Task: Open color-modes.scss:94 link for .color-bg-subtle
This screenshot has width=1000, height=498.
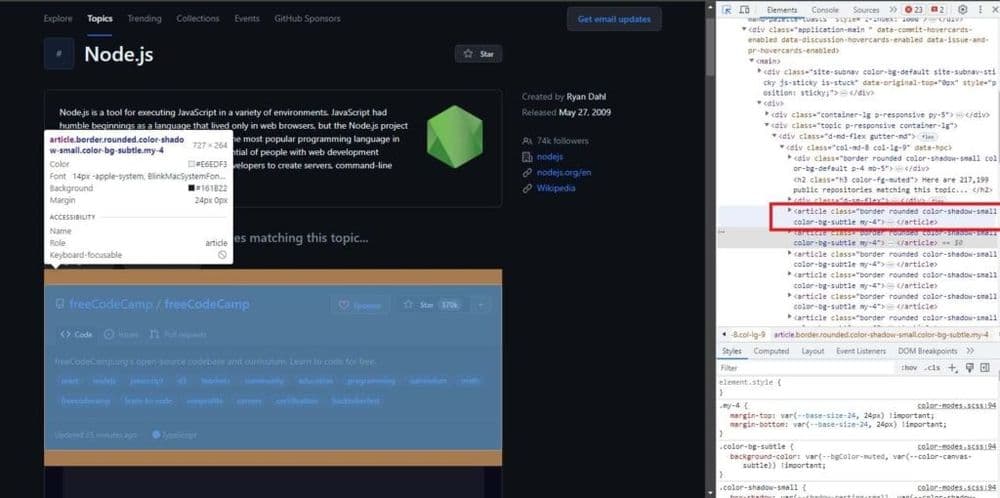Action: tap(956, 446)
